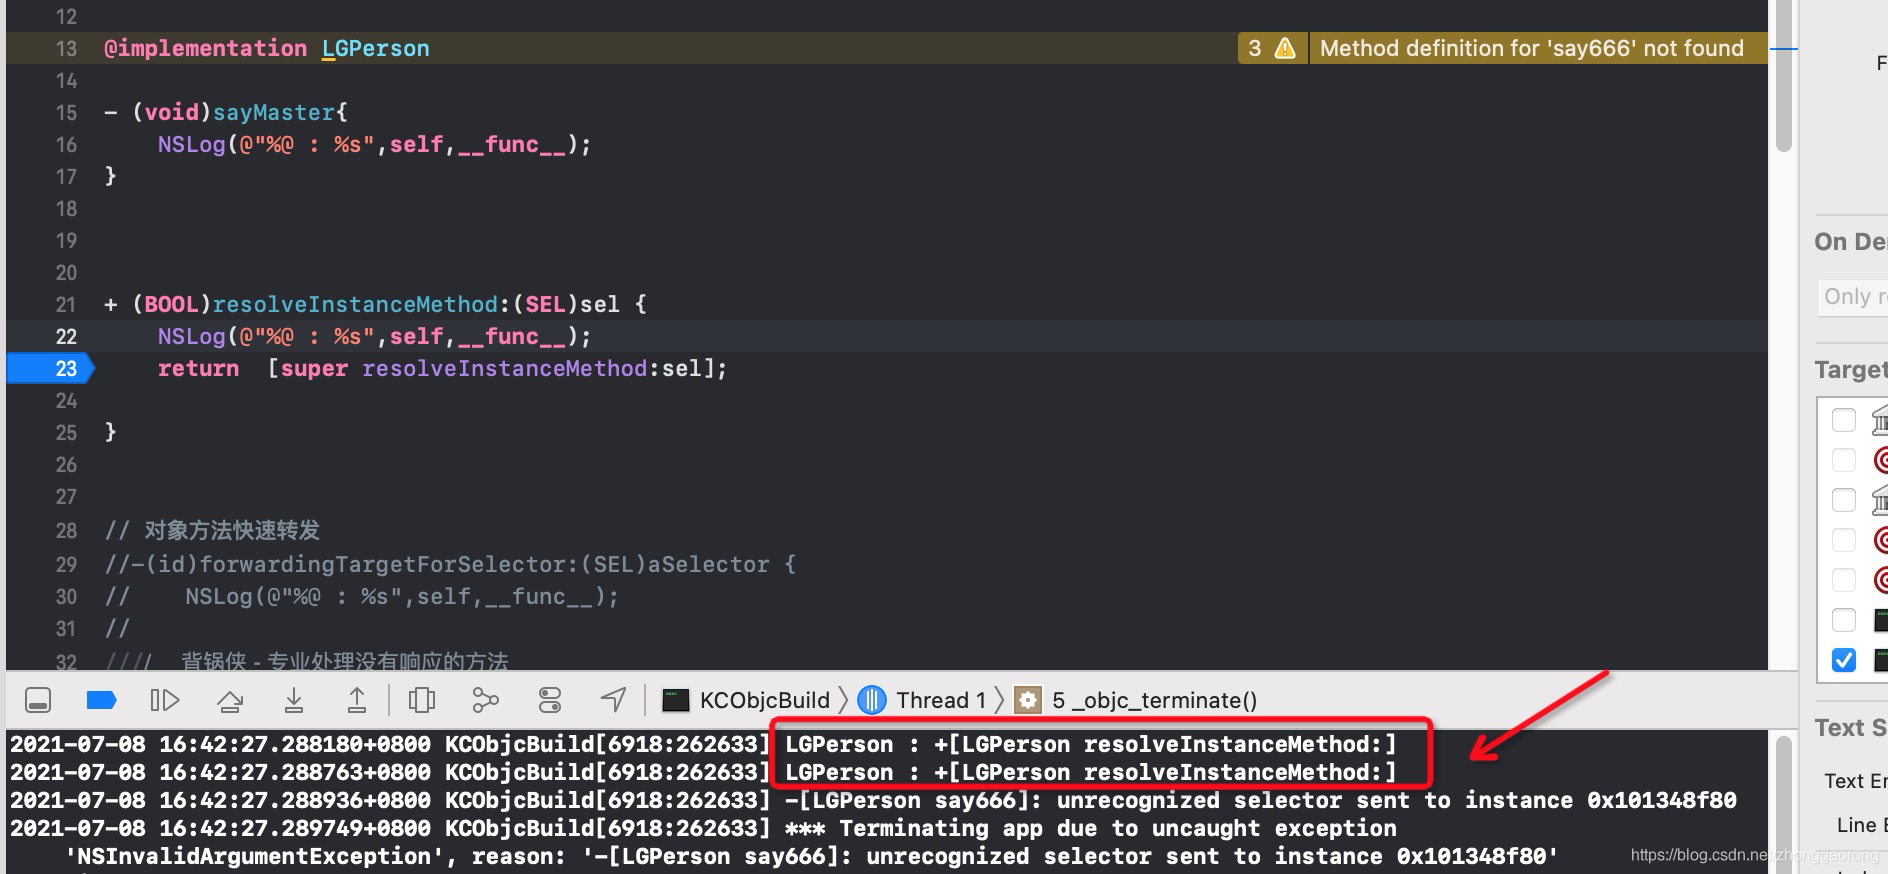The height and width of the screenshot is (874, 1888).
Task: Click 'LGPerson' in the @implementation line
Action: coord(375,48)
